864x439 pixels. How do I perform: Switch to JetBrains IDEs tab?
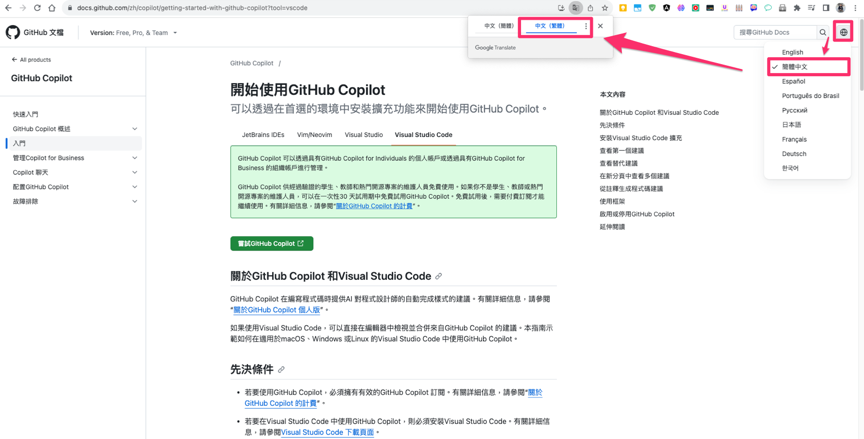click(x=263, y=134)
